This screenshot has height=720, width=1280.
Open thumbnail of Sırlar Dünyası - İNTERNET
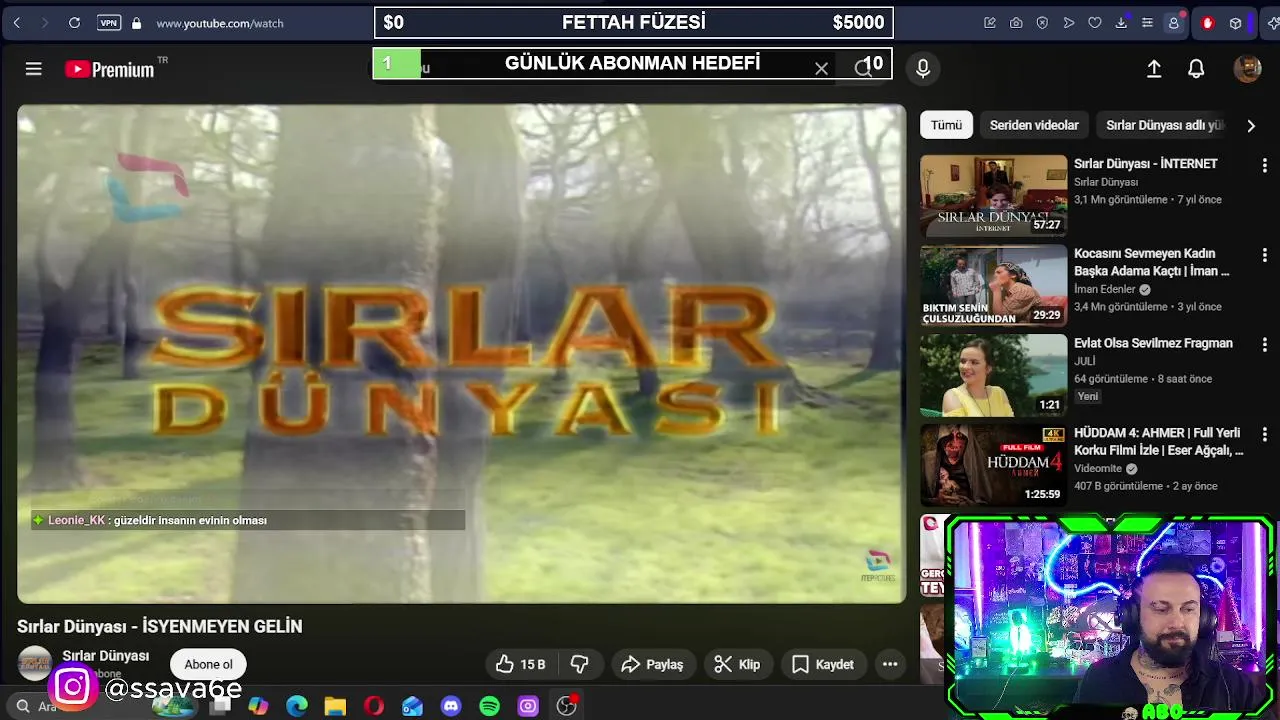point(993,195)
